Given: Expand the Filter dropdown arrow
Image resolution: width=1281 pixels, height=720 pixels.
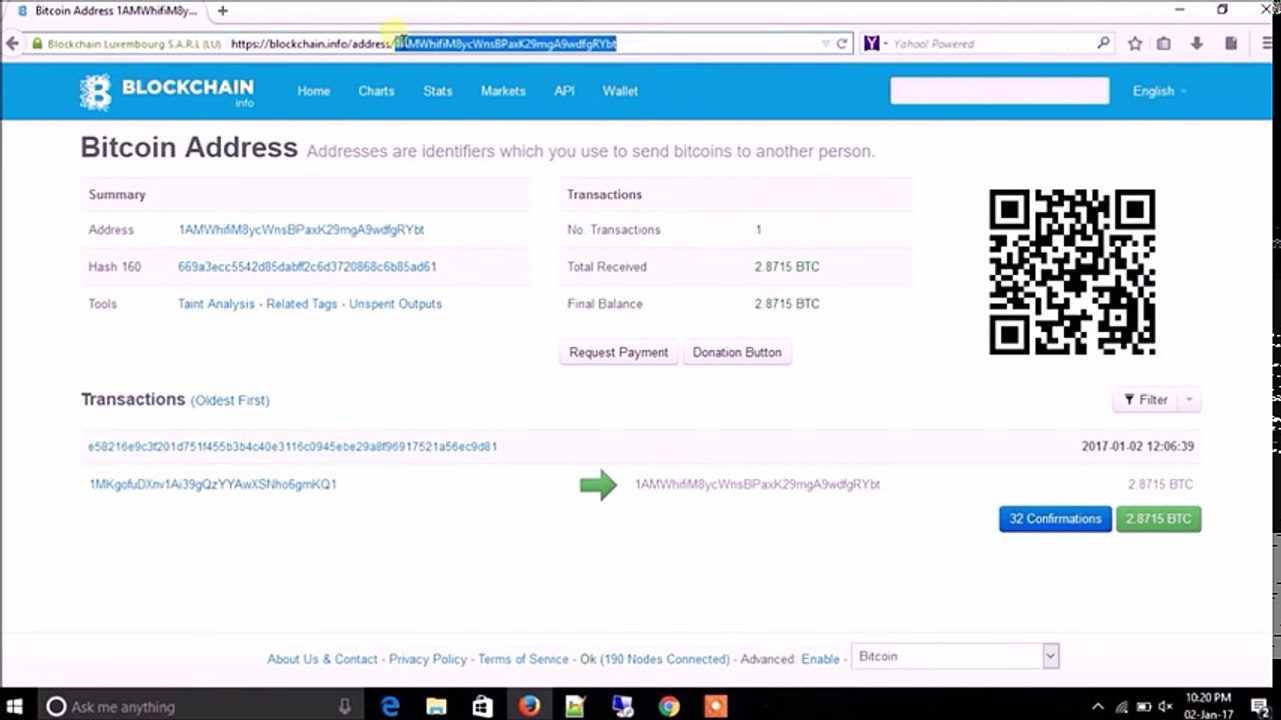Looking at the screenshot, I should [1189, 400].
